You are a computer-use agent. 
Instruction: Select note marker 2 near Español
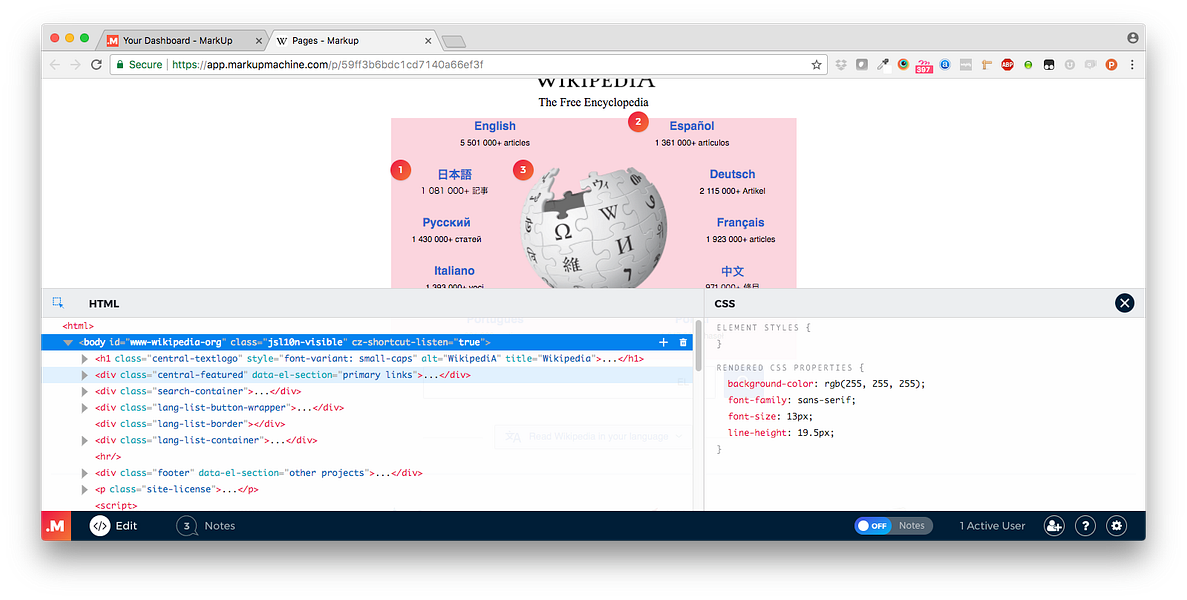[x=638, y=121]
